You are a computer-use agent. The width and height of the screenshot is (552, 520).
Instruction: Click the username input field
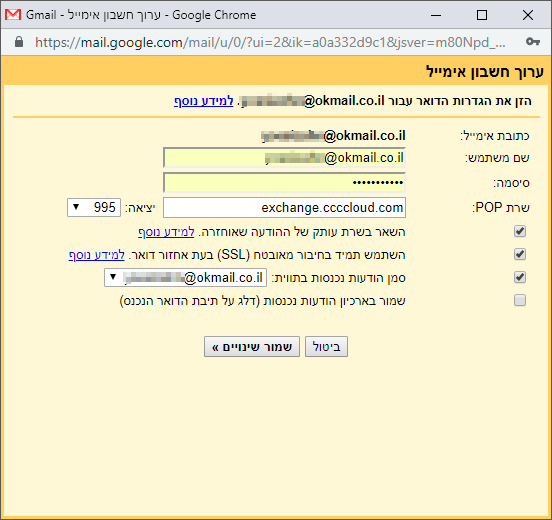point(284,158)
